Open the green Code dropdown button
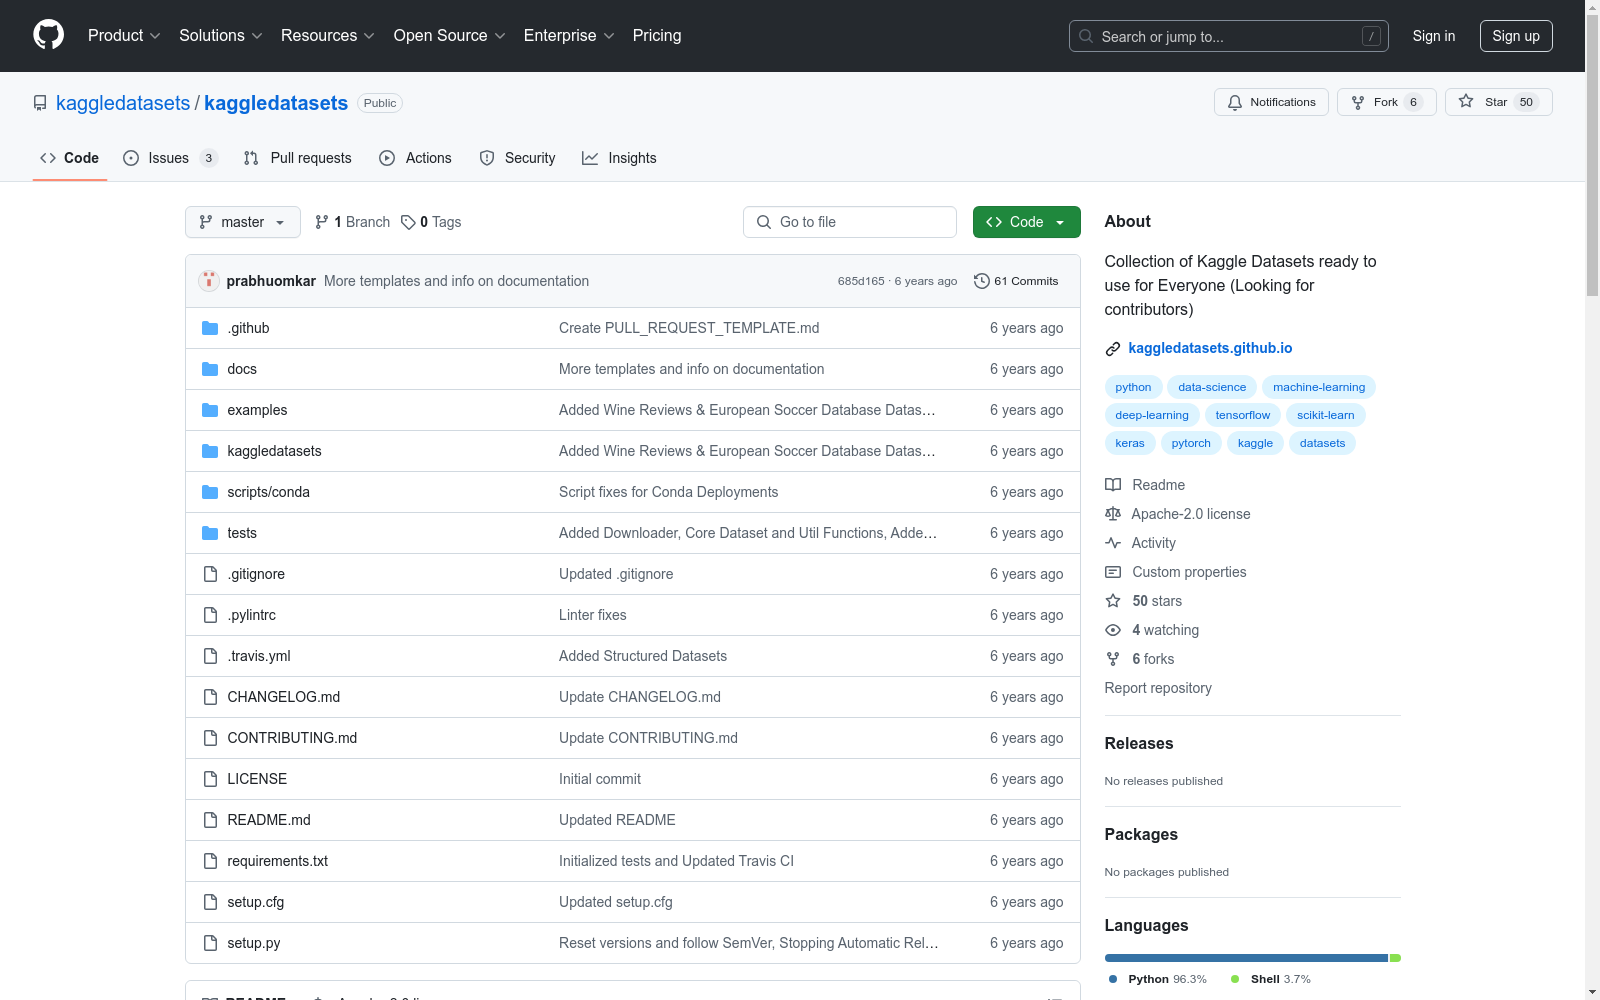The image size is (1600, 1000). point(1026,222)
